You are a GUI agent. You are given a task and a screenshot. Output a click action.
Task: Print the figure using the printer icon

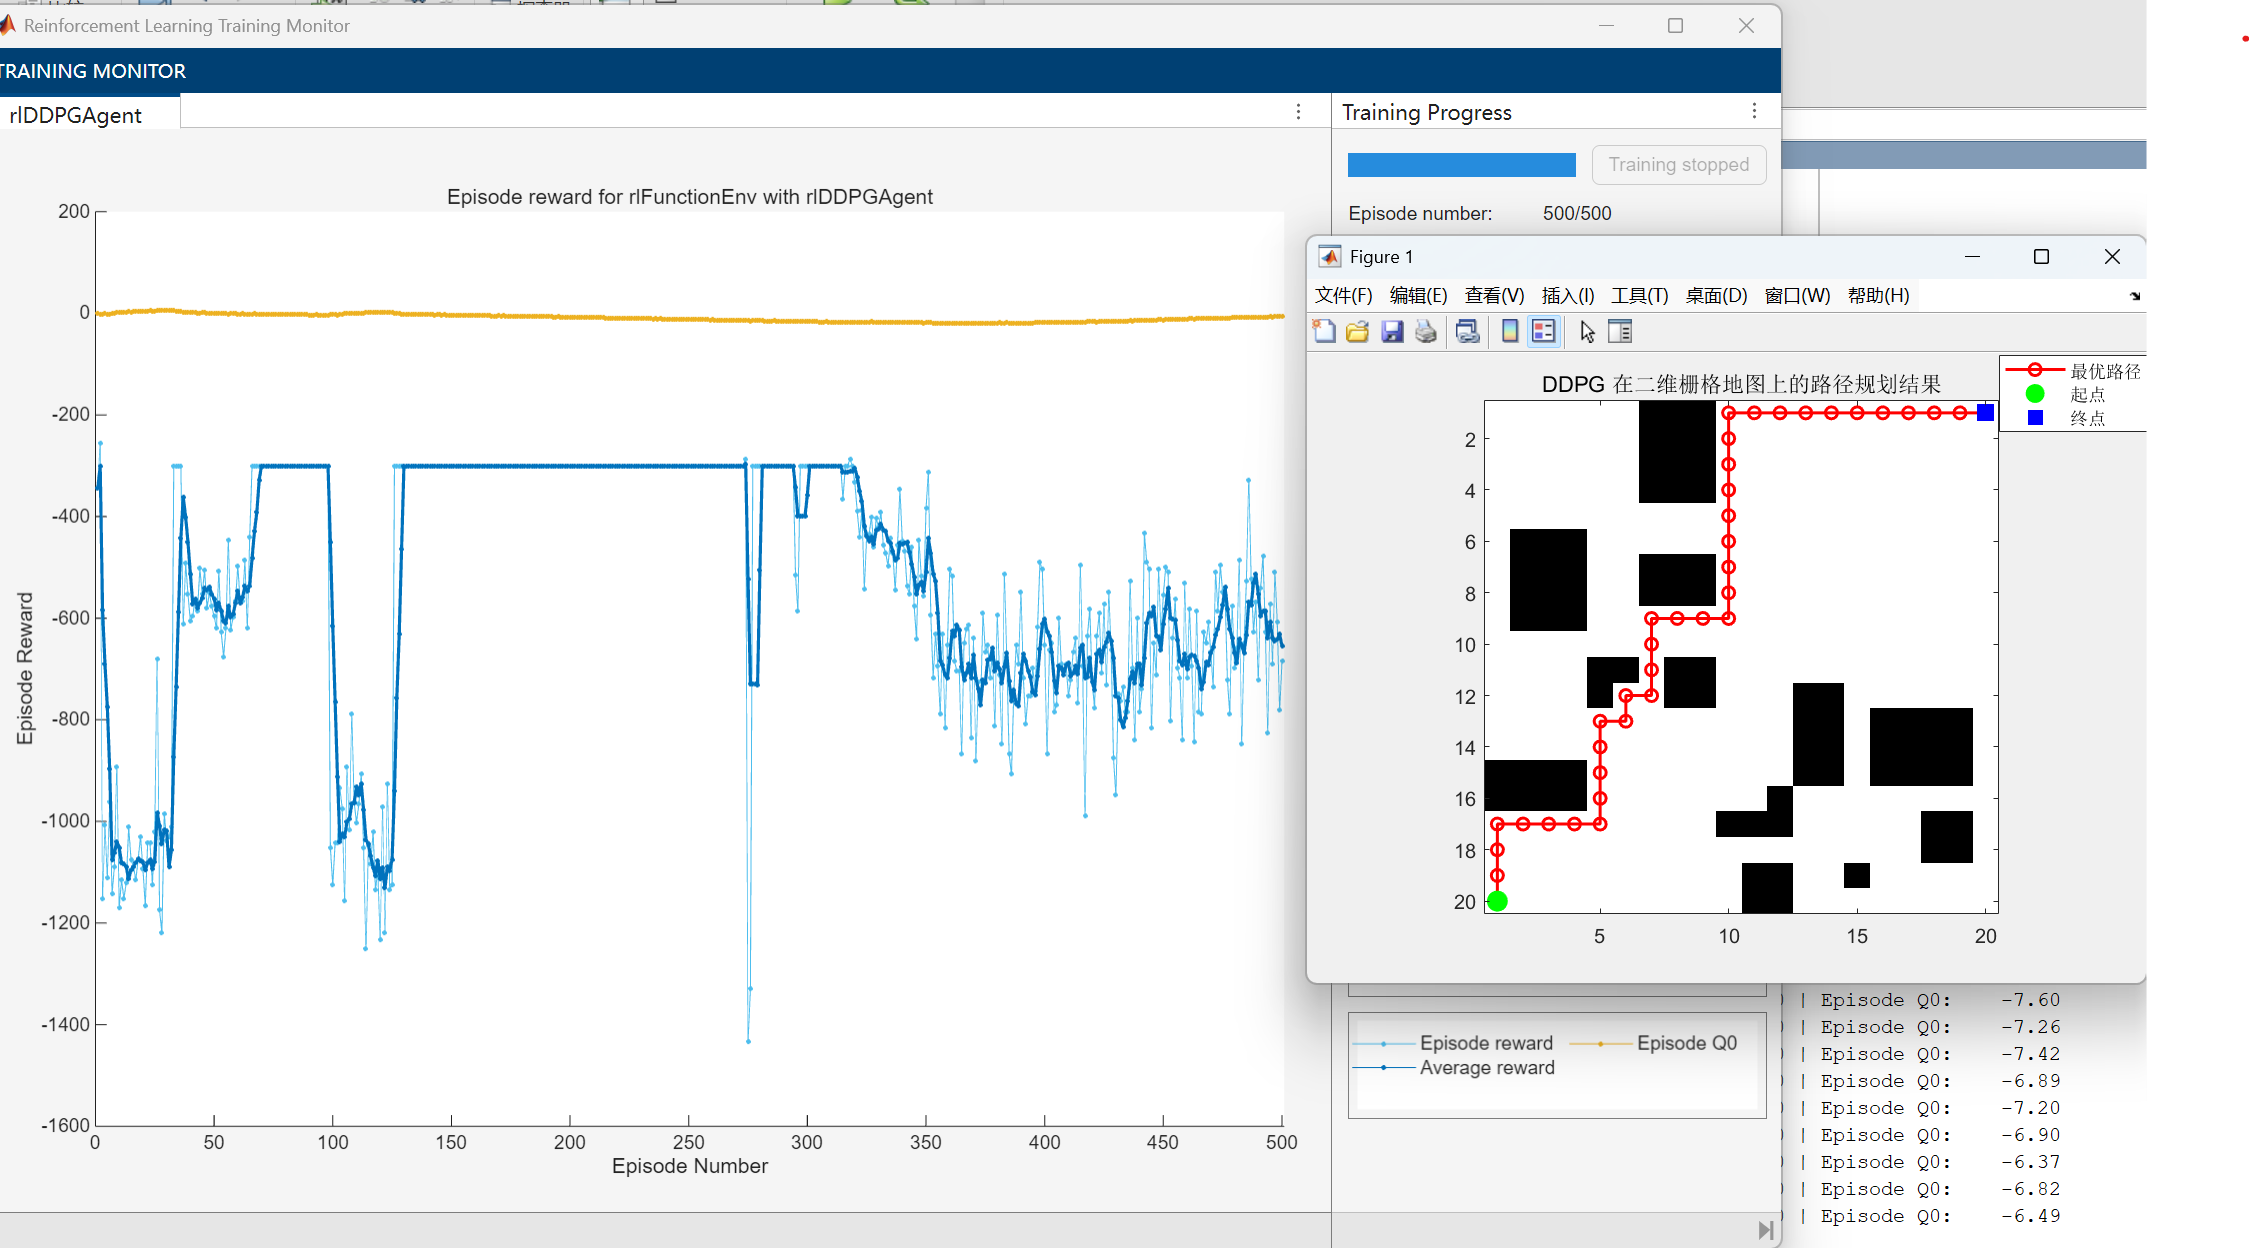(x=1426, y=332)
